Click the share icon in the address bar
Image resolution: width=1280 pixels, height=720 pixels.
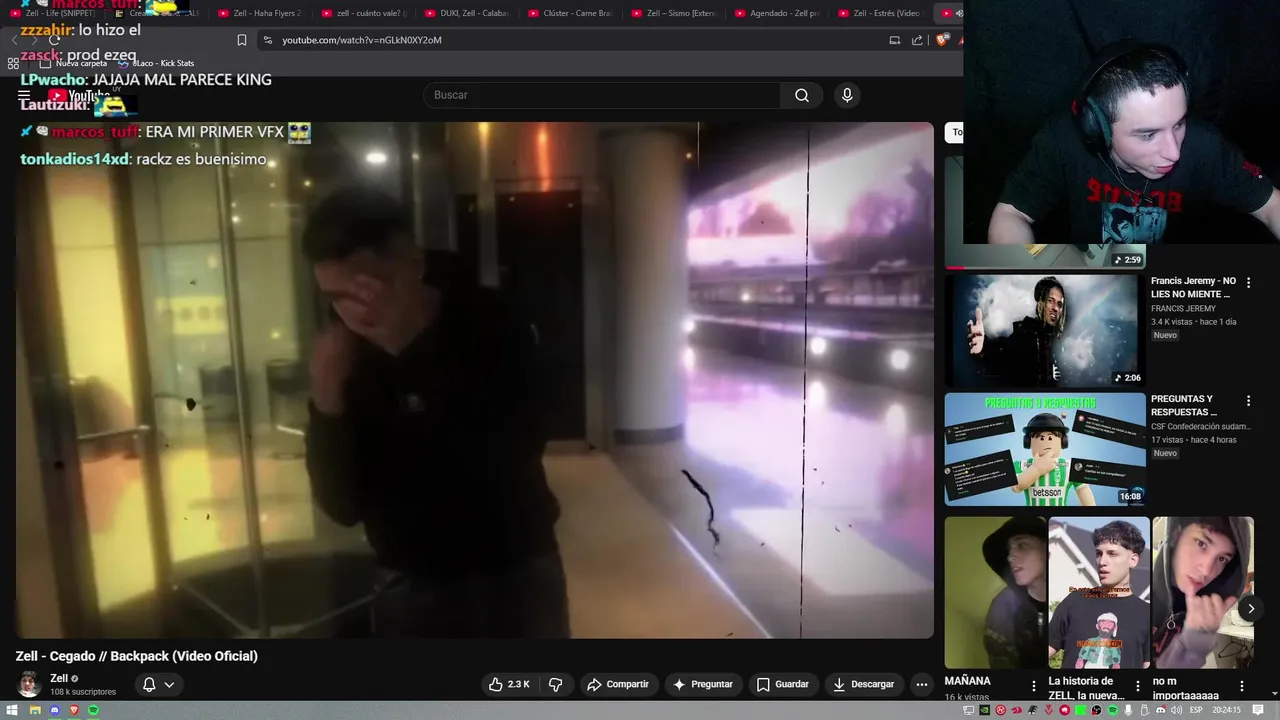coord(917,40)
